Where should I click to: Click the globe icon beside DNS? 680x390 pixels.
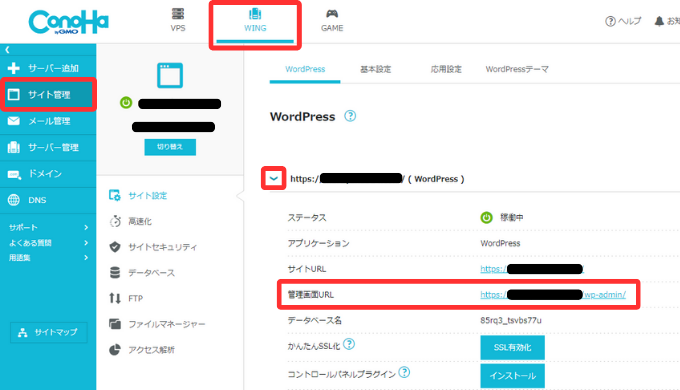(x=13, y=200)
